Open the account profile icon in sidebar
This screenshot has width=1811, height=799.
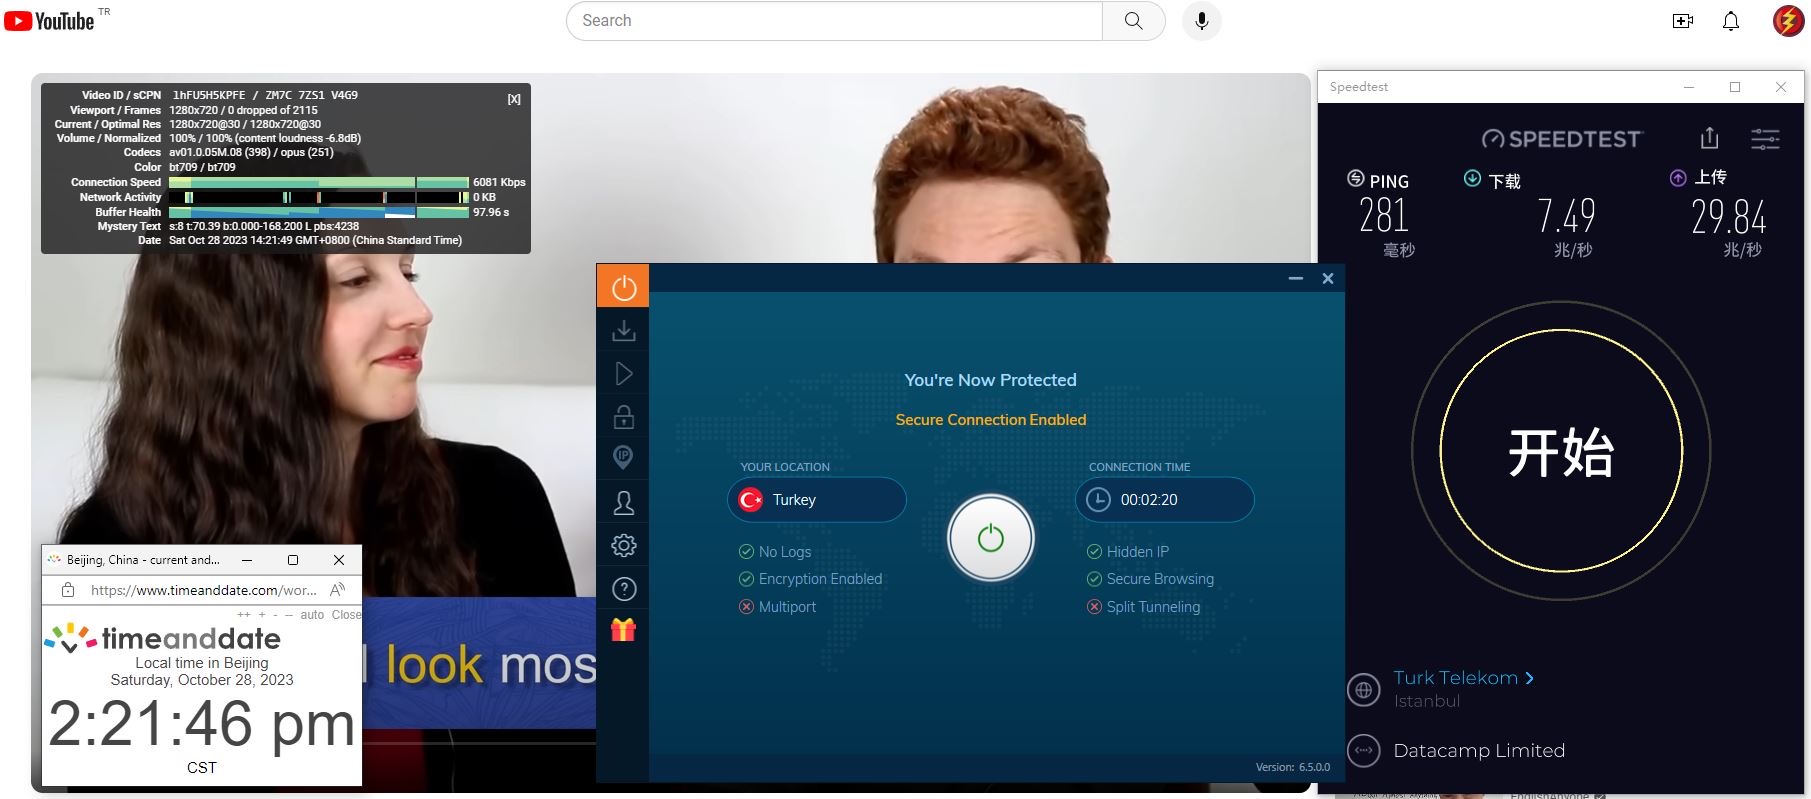point(623,502)
